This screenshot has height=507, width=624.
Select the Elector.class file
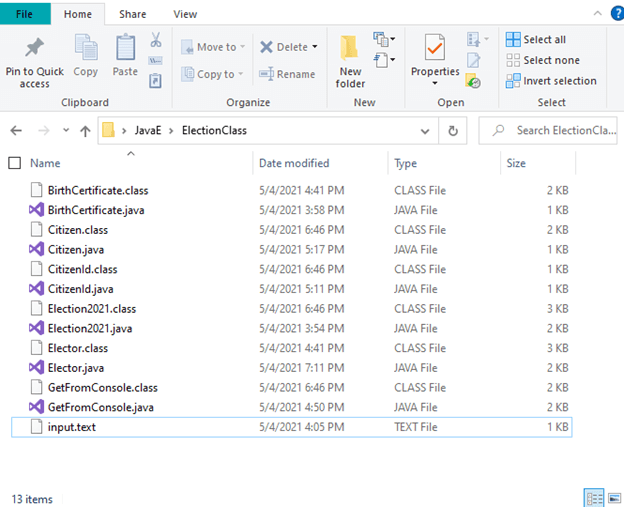point(292,348)
